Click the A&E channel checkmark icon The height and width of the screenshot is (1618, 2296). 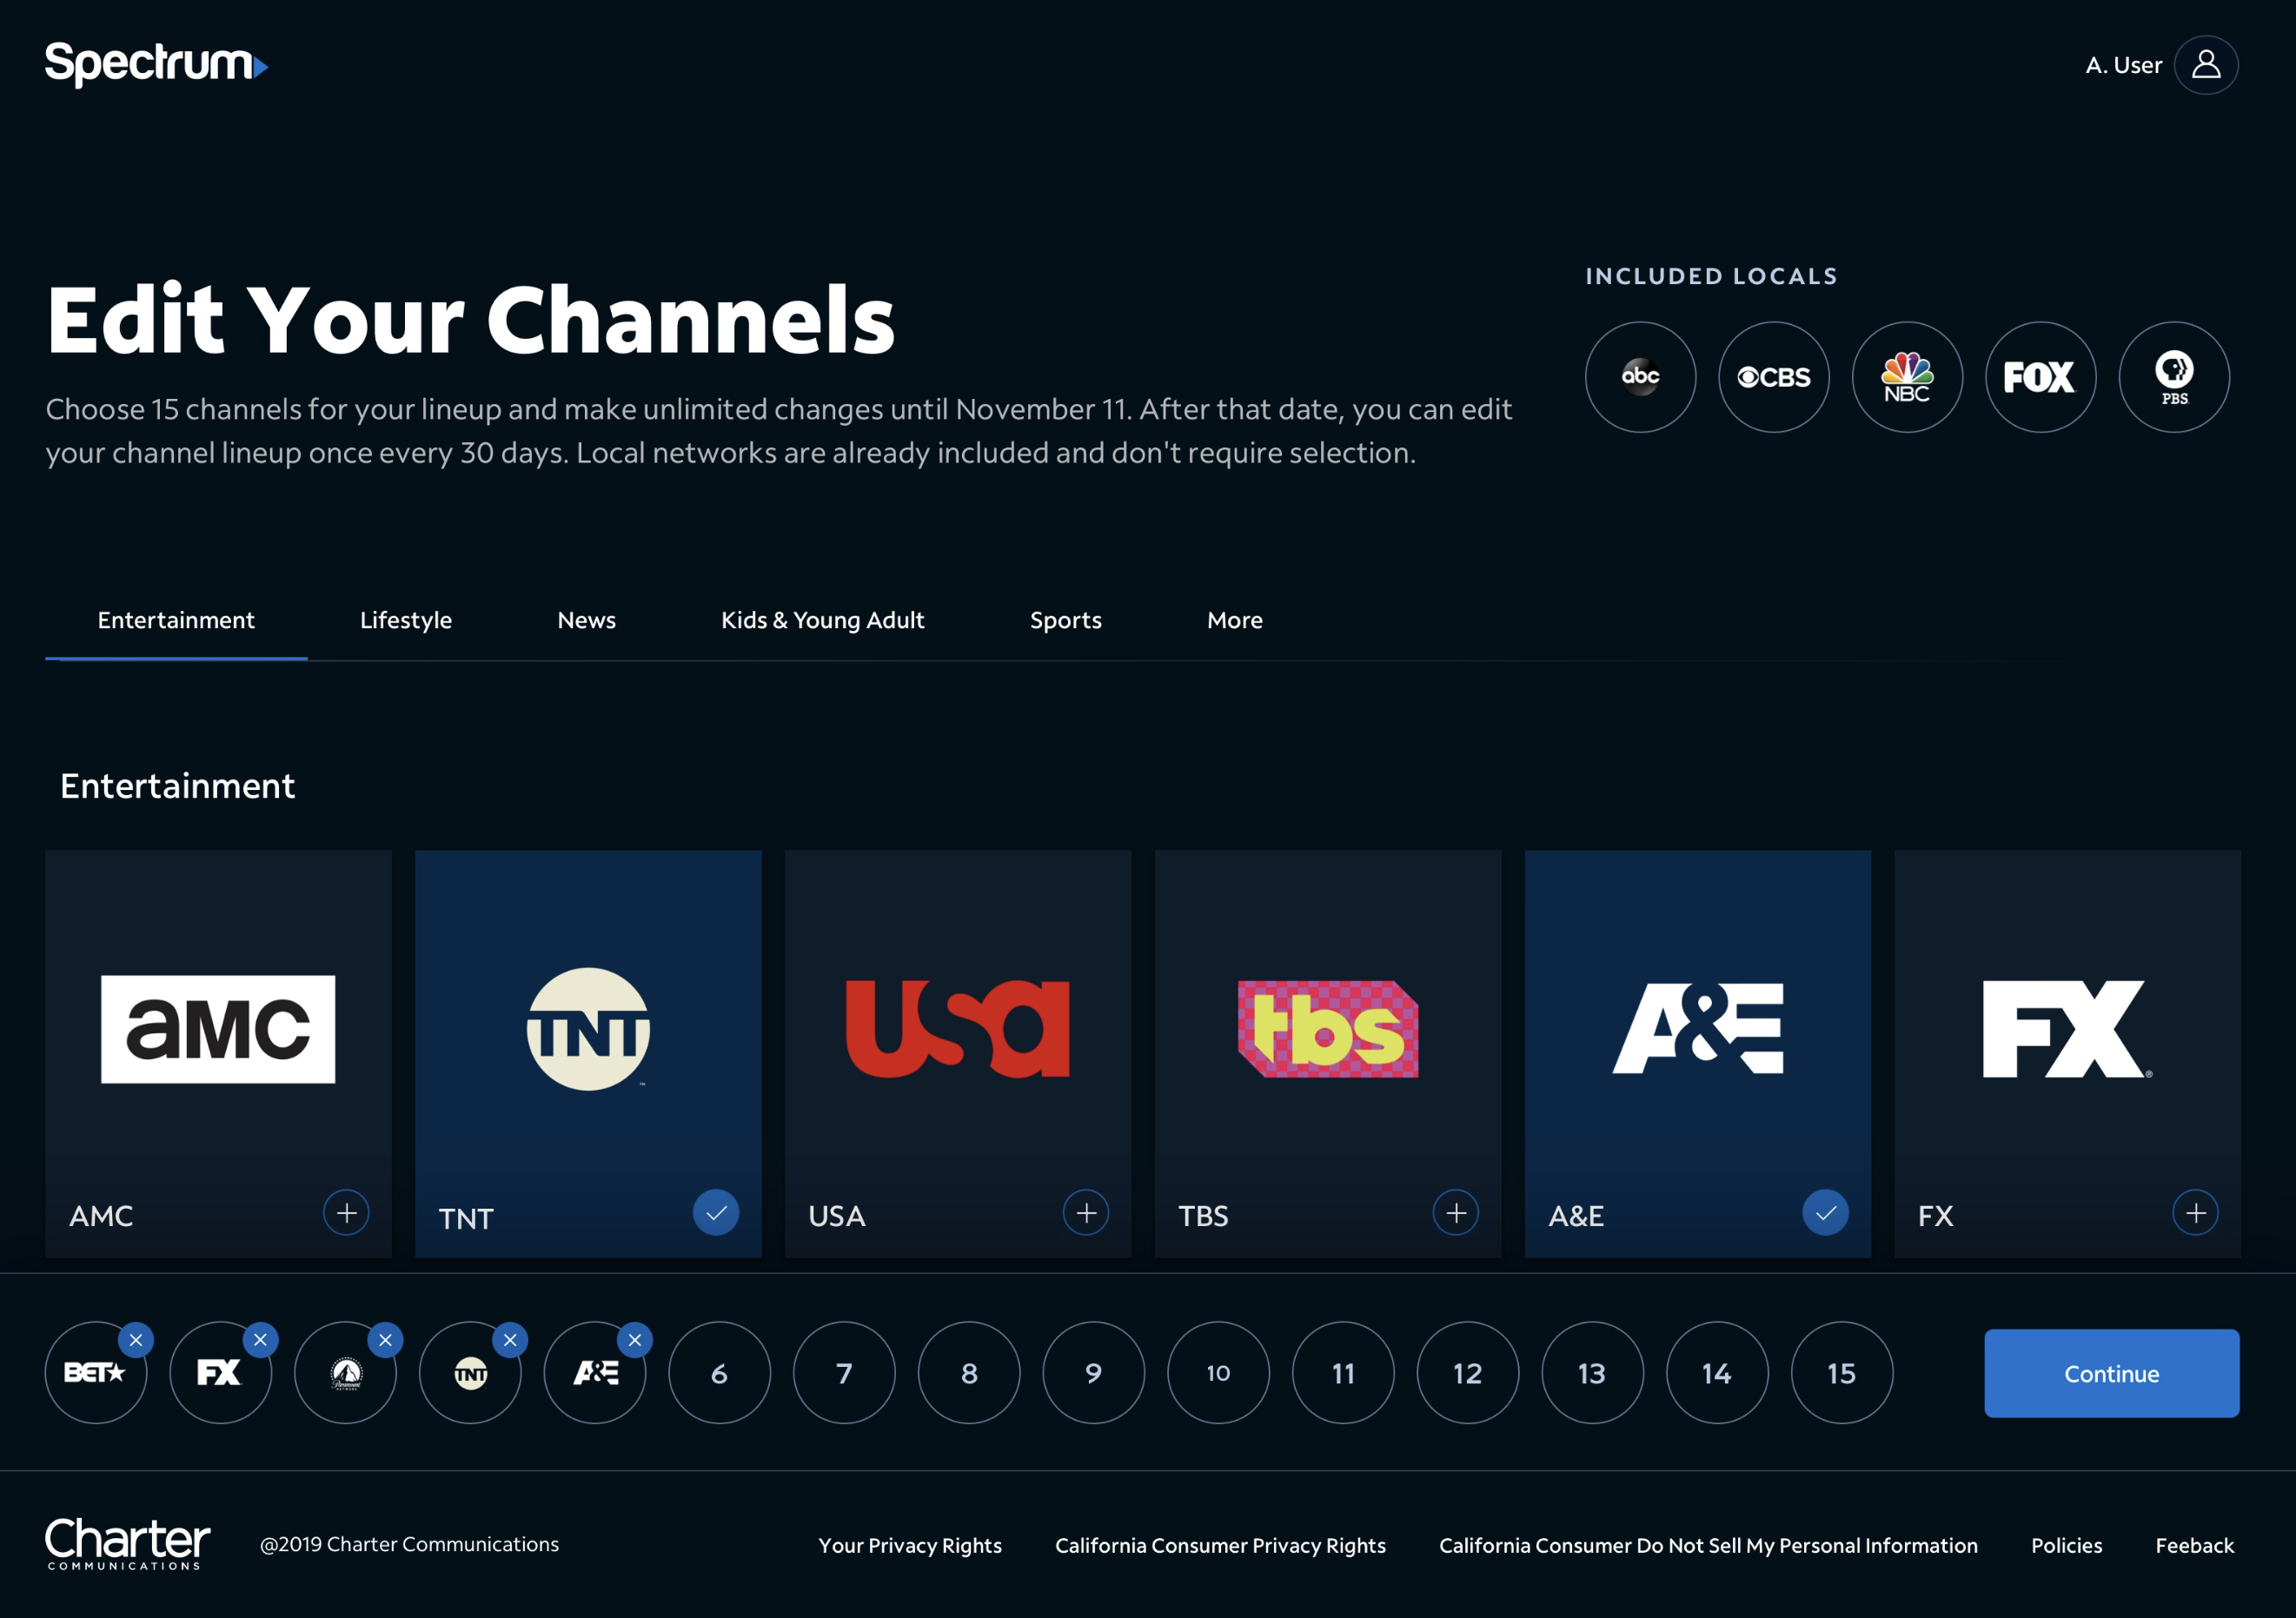click(1828, 1211)
